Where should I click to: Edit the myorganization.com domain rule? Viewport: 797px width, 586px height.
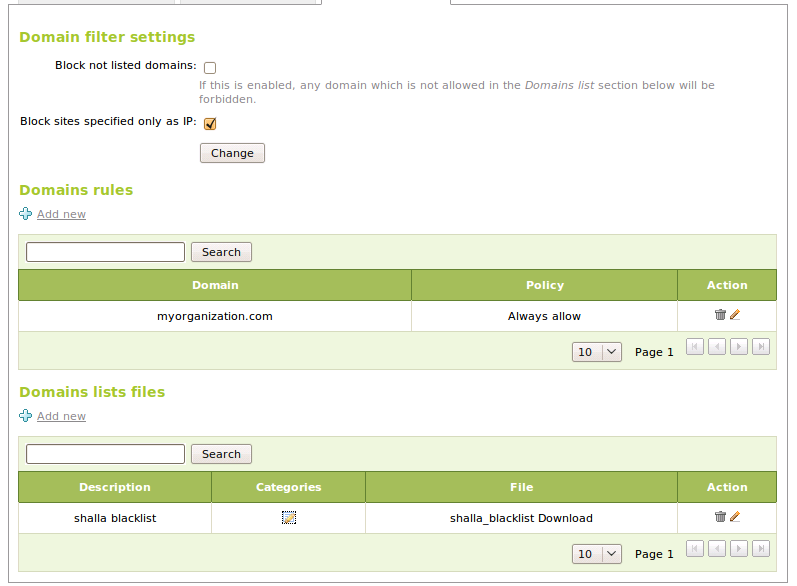click(x=735, y=315)
